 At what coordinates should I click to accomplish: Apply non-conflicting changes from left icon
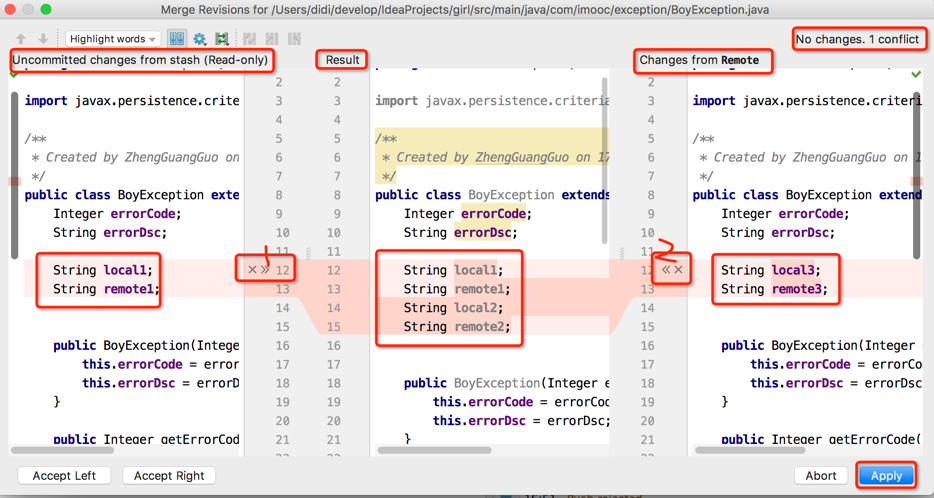[272, 39]
